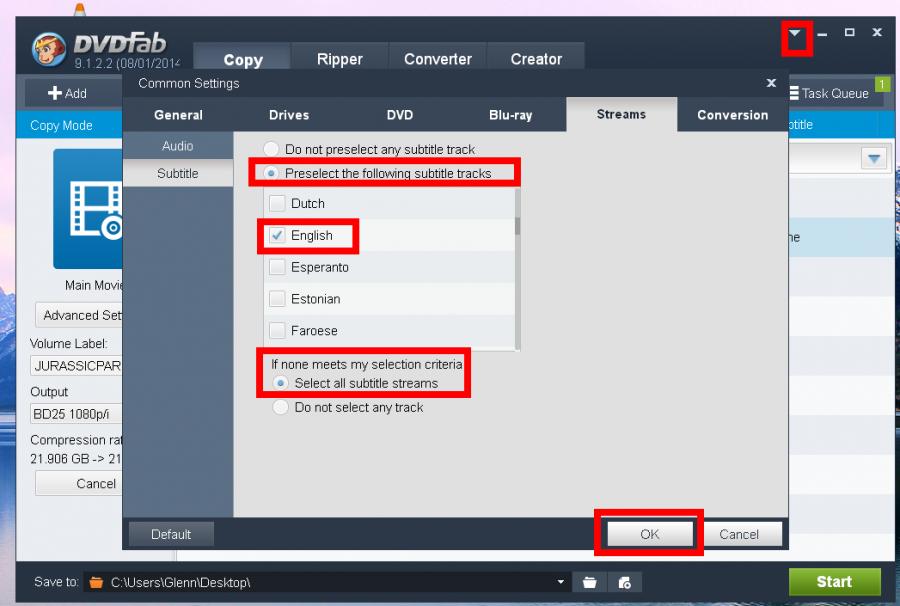
Task: Click the orange folder icon in Save to
Action: click(96, 582)
